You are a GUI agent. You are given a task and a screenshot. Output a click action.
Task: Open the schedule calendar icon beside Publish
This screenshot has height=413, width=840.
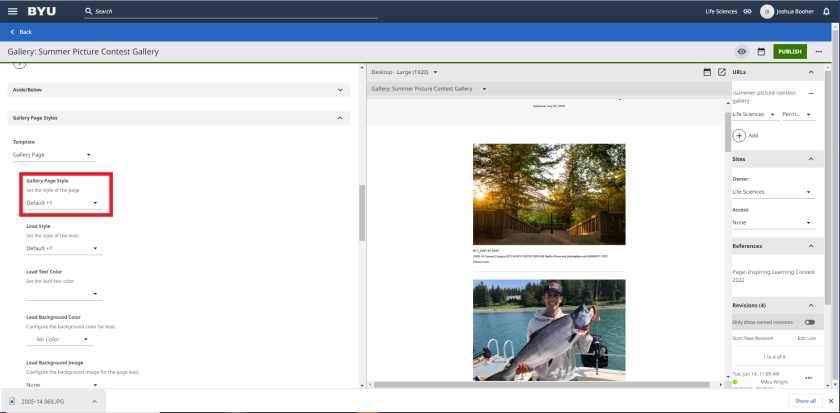coord(761,51)
